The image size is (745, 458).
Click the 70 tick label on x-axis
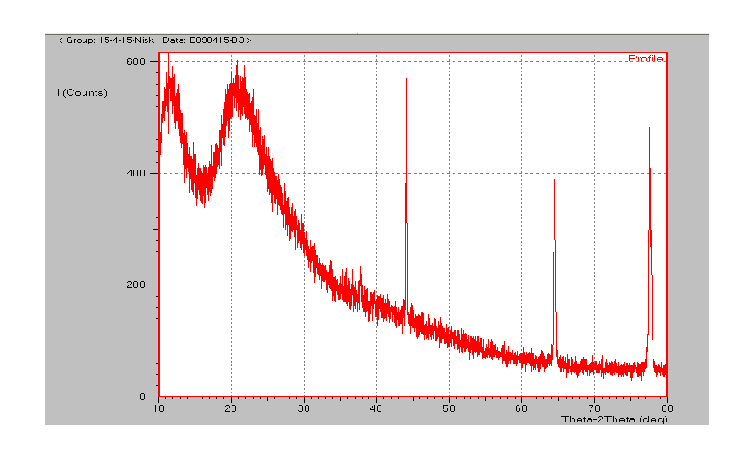[594, 409]
